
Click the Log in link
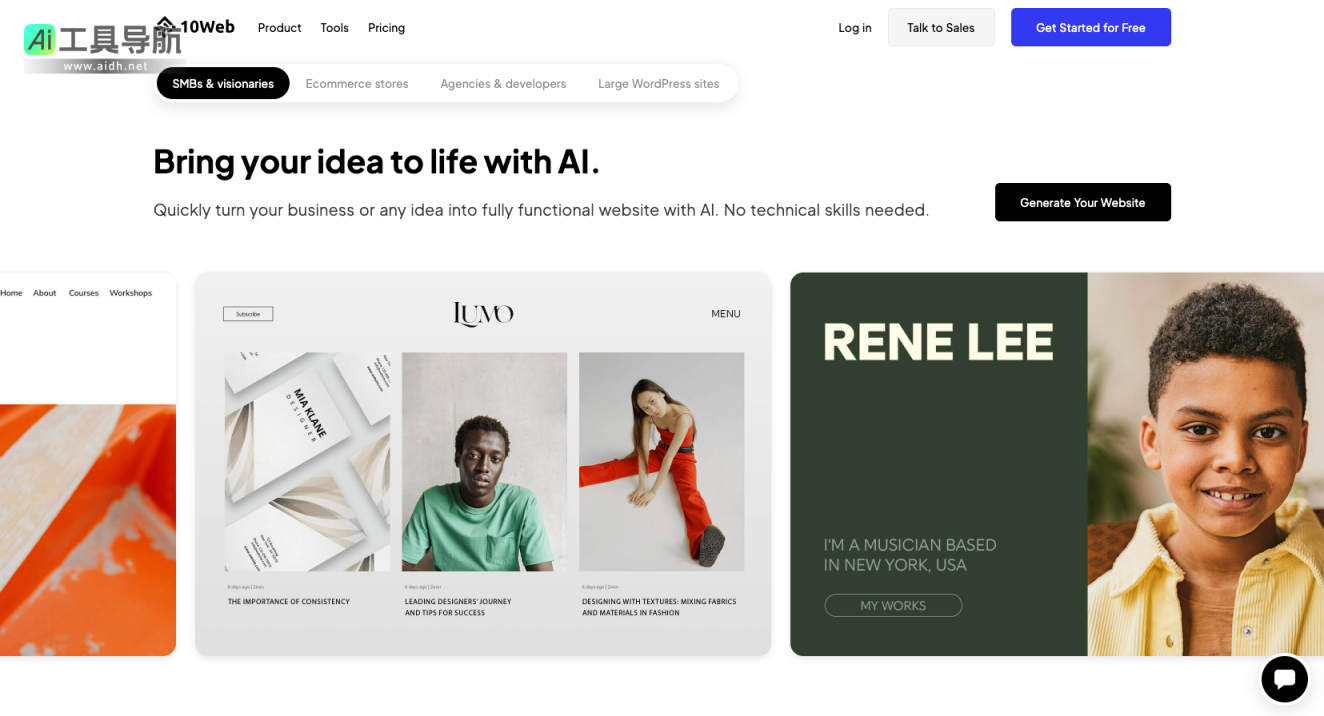pos(855,28)
